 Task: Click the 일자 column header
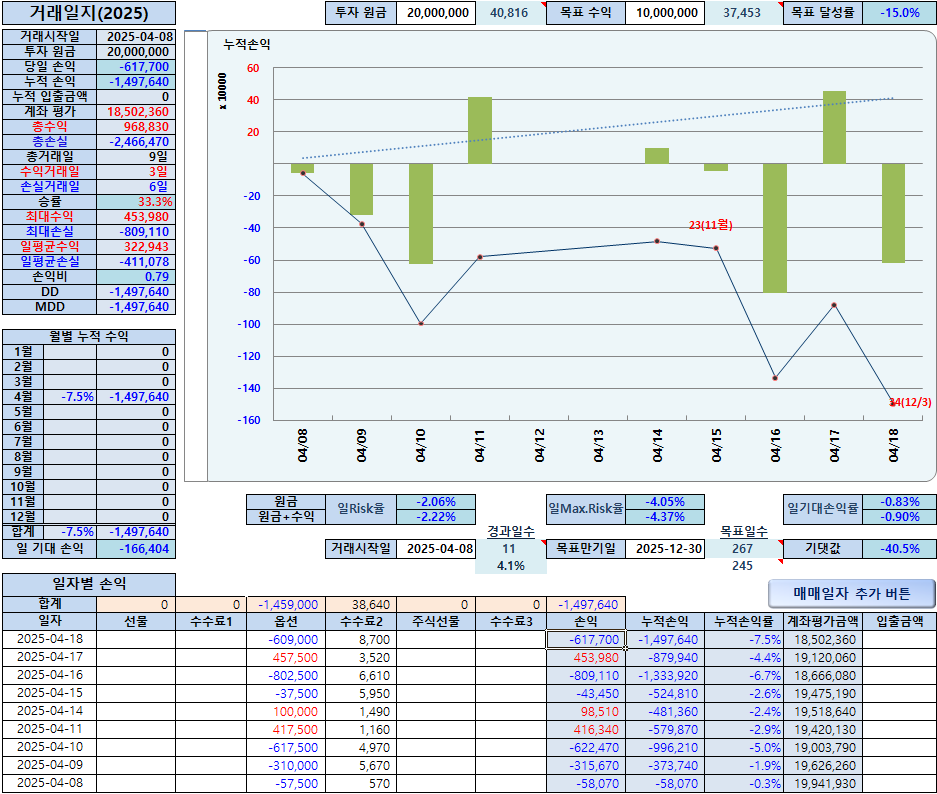tap(50, 621)
